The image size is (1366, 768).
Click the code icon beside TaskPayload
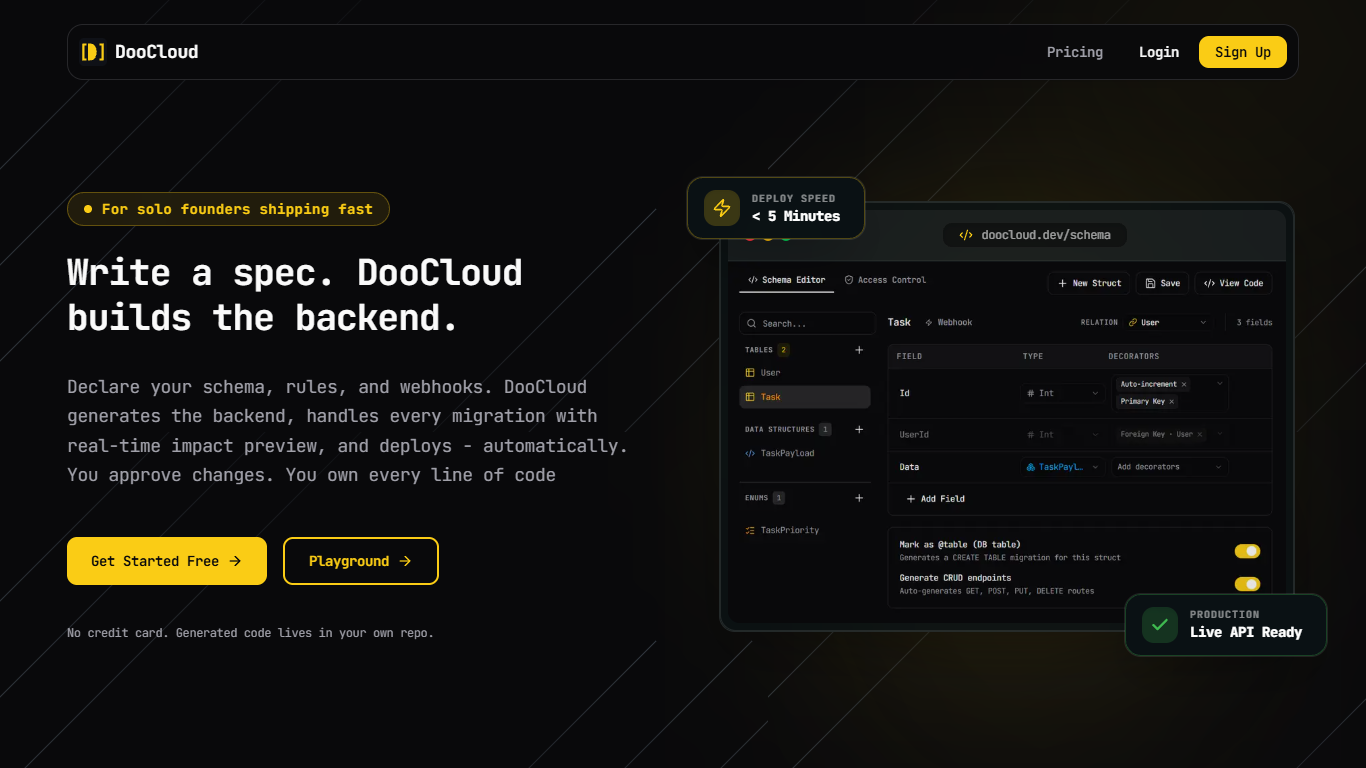click(750, 453)
